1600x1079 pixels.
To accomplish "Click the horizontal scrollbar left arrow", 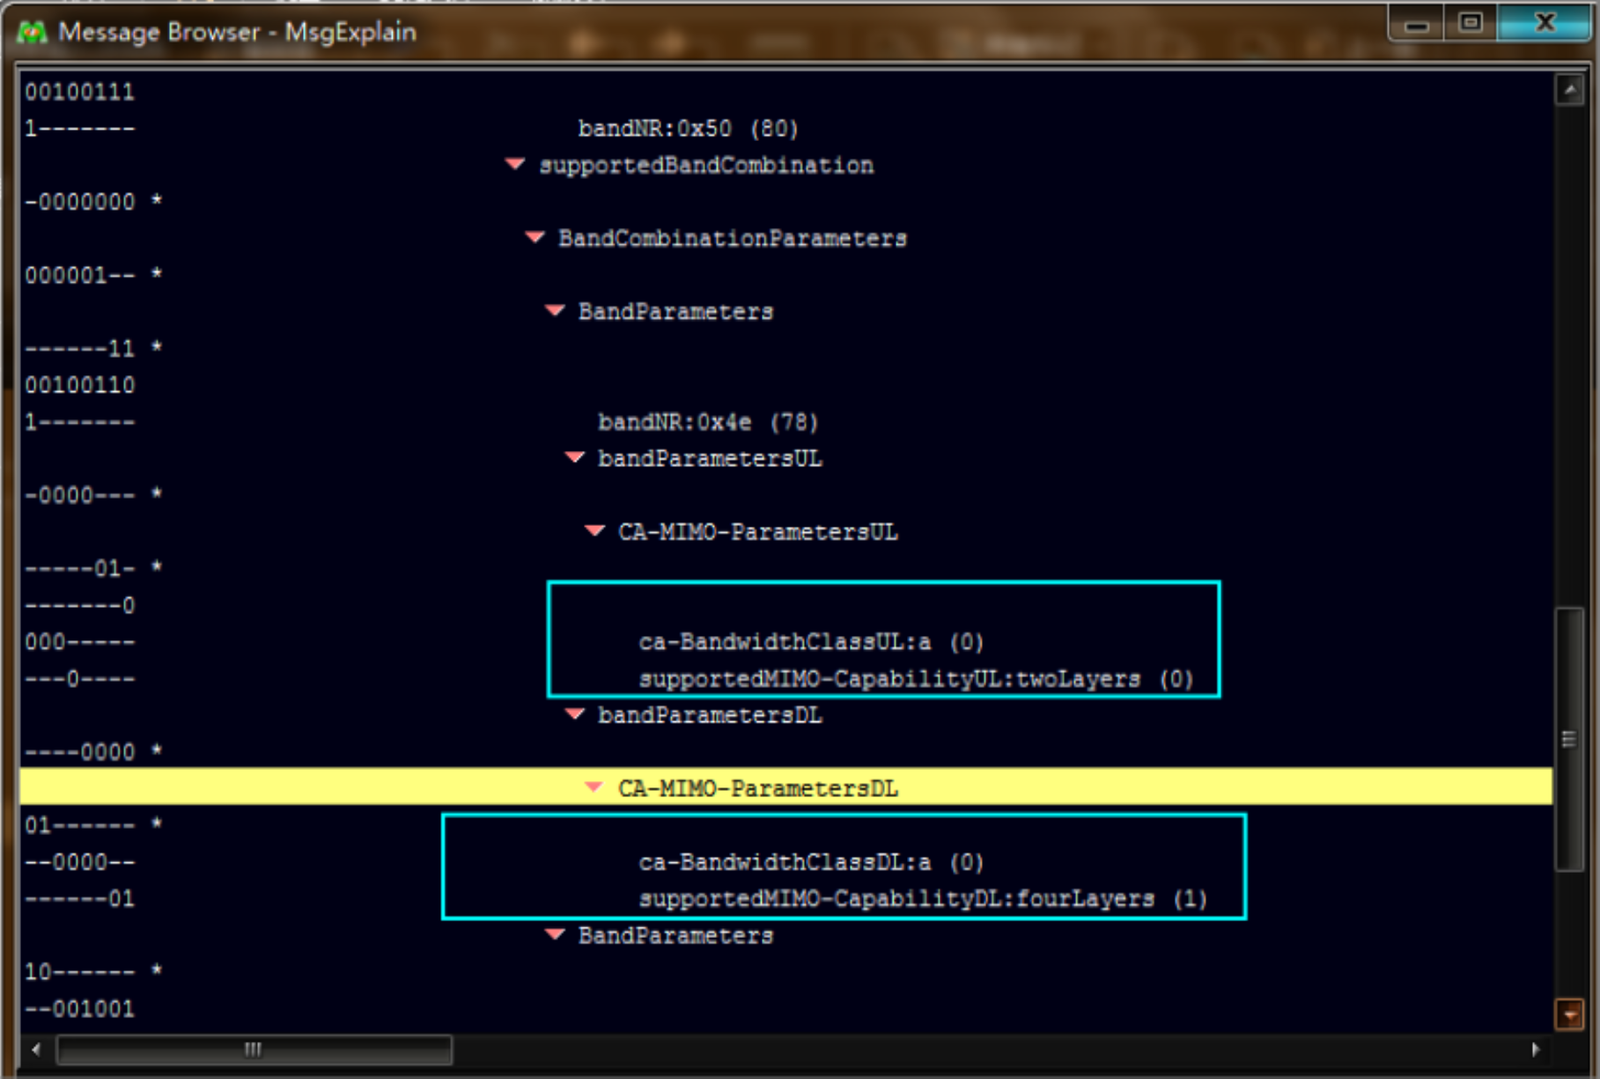I will 36,1049.
